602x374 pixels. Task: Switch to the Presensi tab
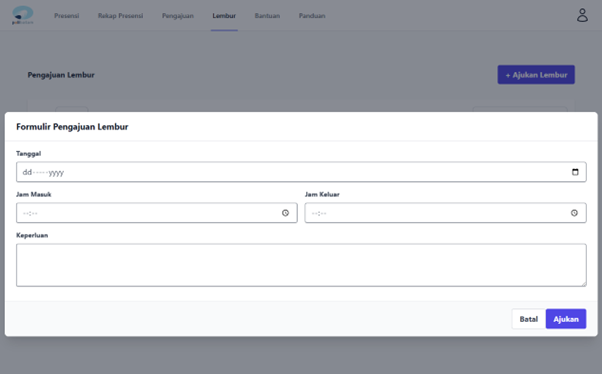coord(66,16)
